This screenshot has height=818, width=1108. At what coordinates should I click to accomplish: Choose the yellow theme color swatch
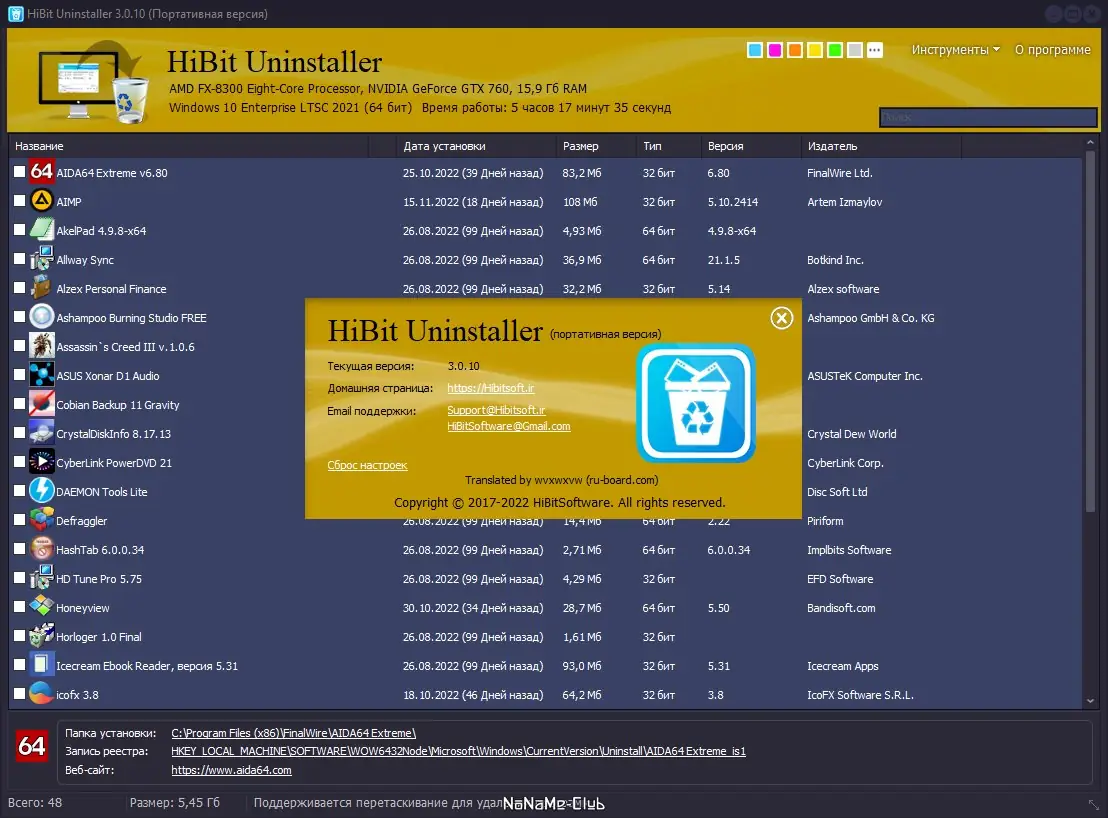click(815, 50)
